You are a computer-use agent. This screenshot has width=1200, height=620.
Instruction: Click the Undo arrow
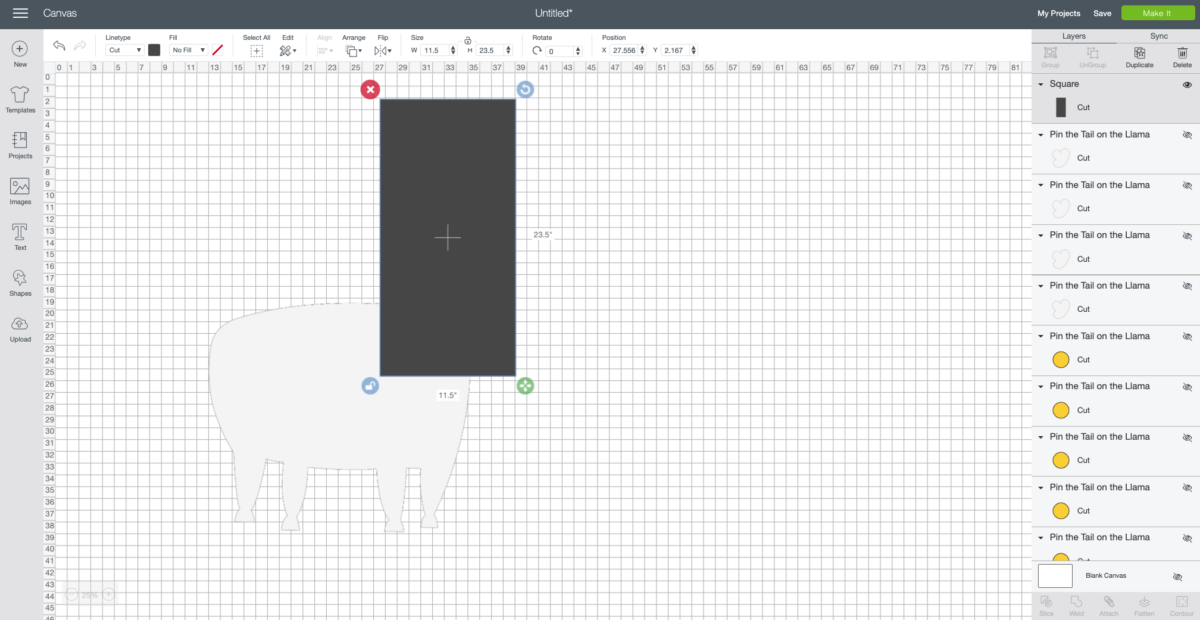tap(59, 45)
